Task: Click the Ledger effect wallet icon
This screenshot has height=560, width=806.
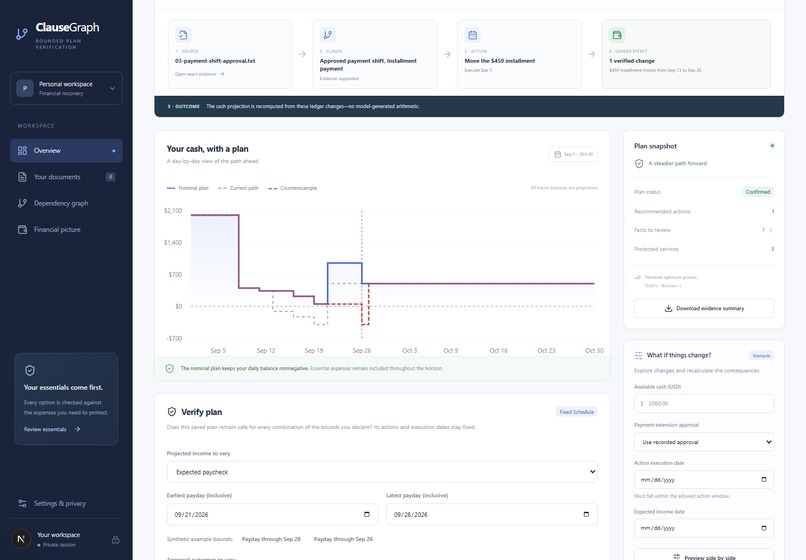Action: pyautogui.click(x=617, y=35)
